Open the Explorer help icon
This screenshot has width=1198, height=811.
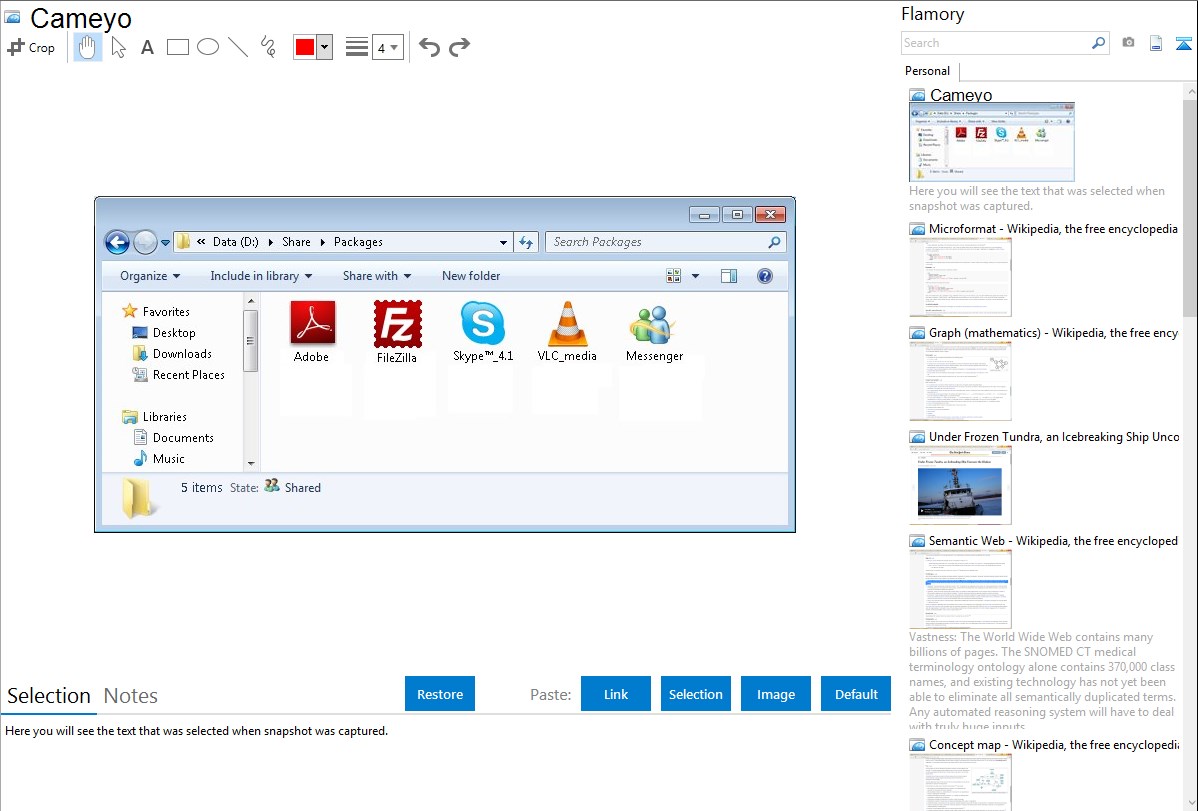coord(765,276)
